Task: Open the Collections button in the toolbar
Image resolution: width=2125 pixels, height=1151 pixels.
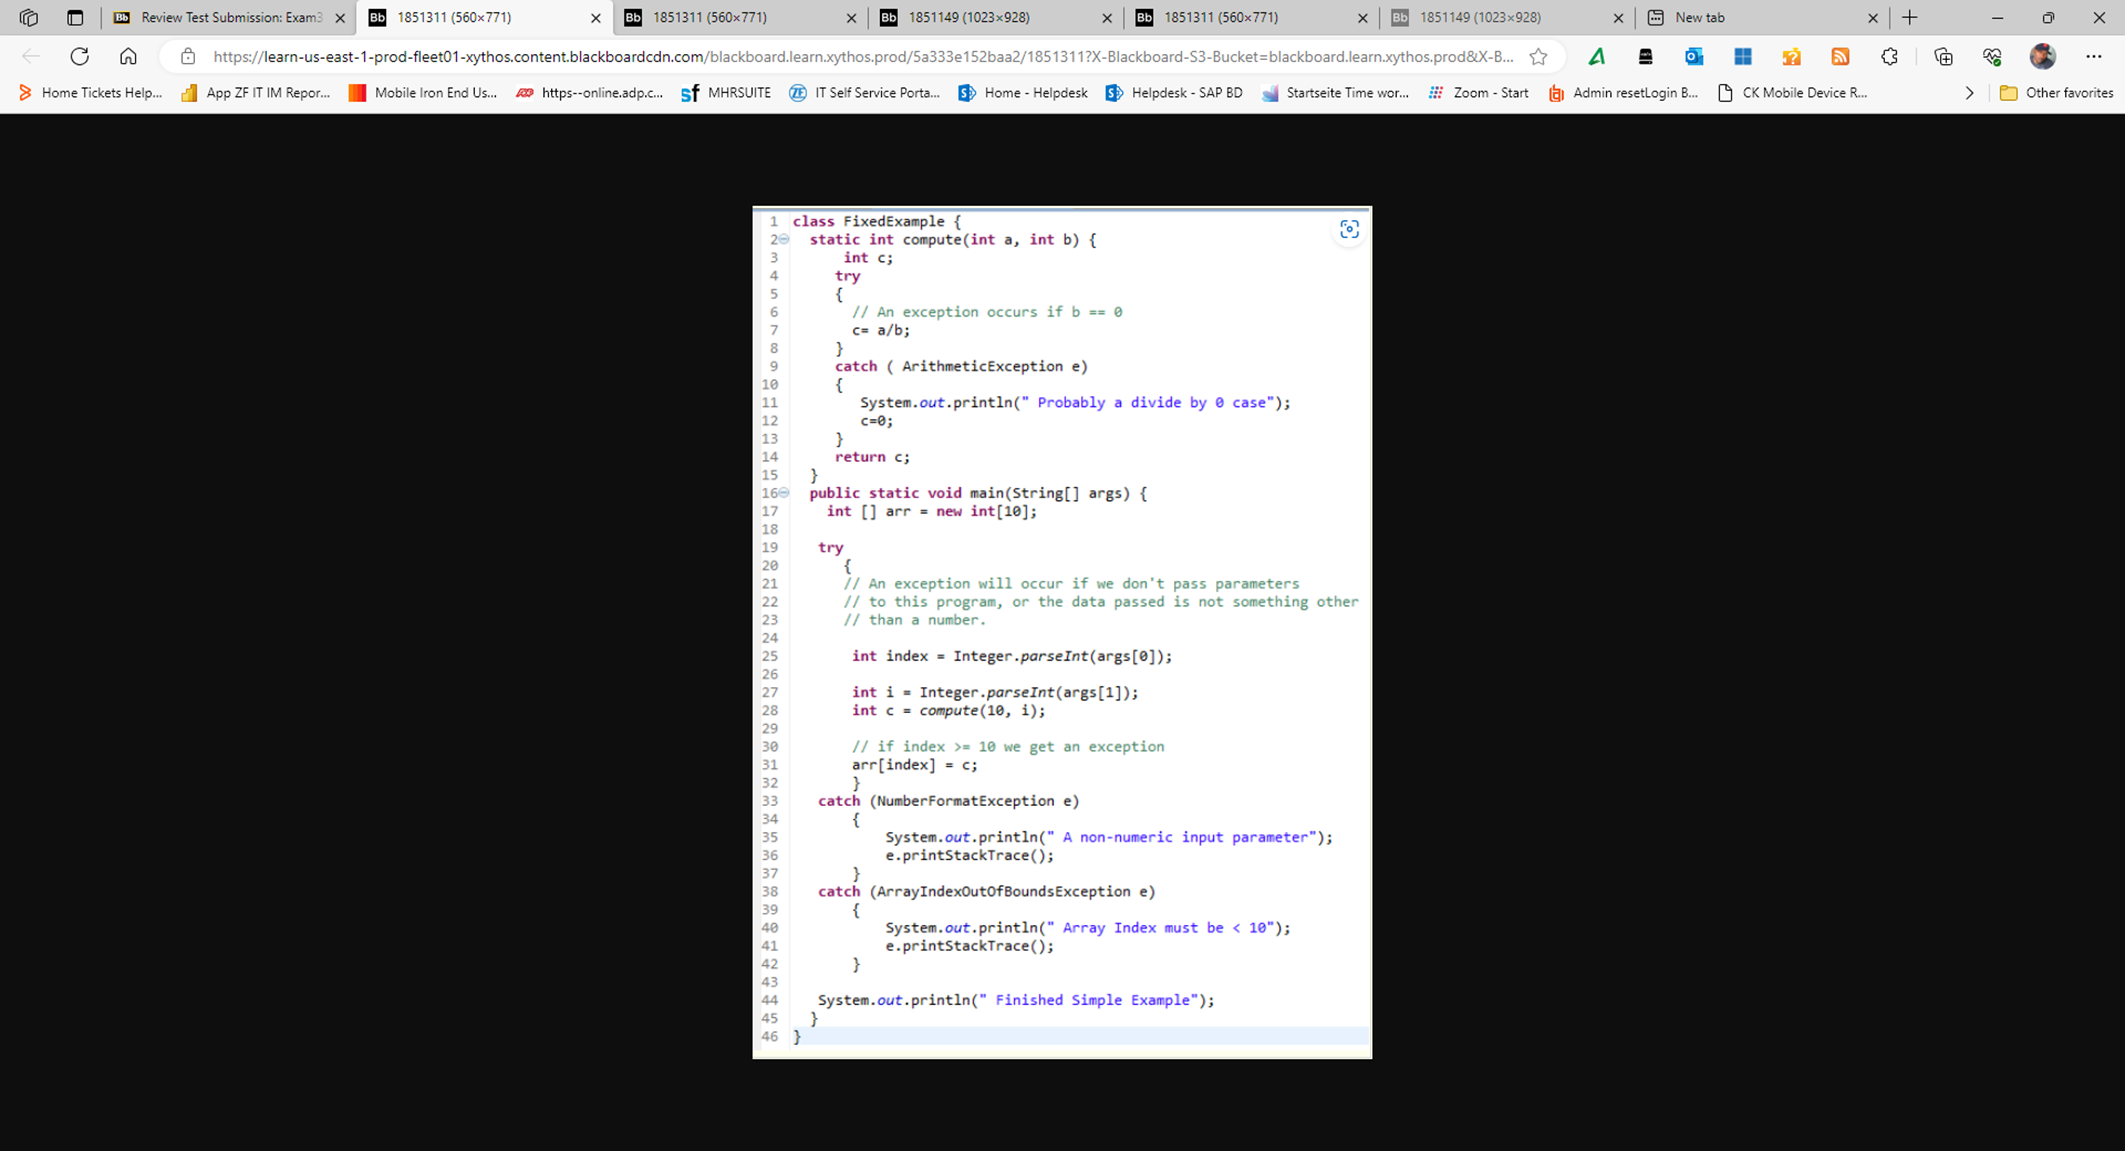Action: pos(1943,57)
